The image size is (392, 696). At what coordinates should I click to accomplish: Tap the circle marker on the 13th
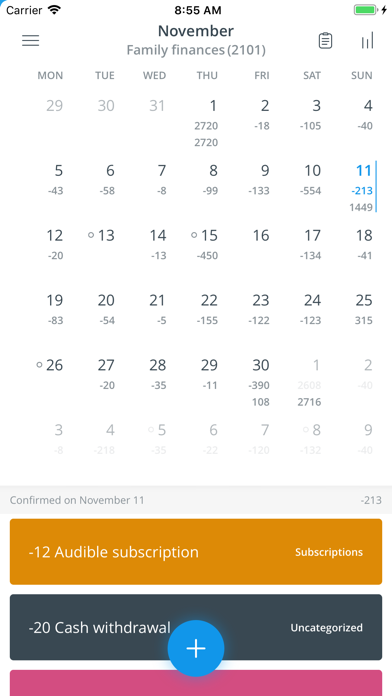click(91, 235)
